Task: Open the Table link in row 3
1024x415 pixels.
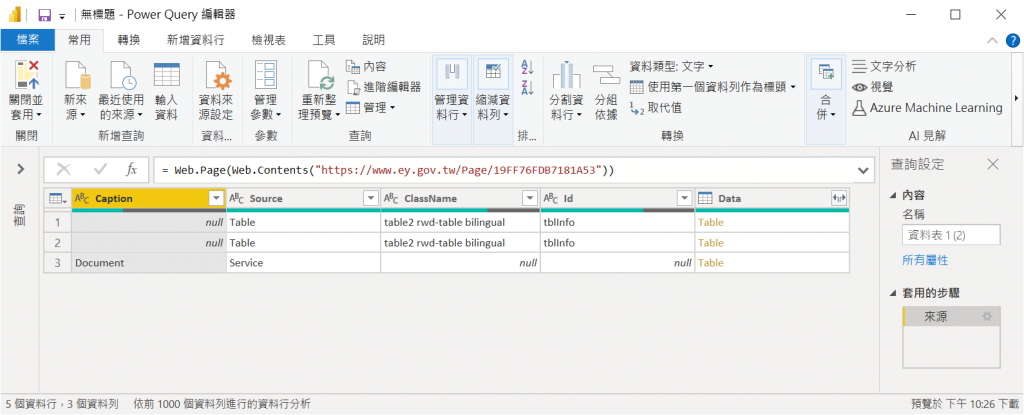Action: [x=711, y=263]
